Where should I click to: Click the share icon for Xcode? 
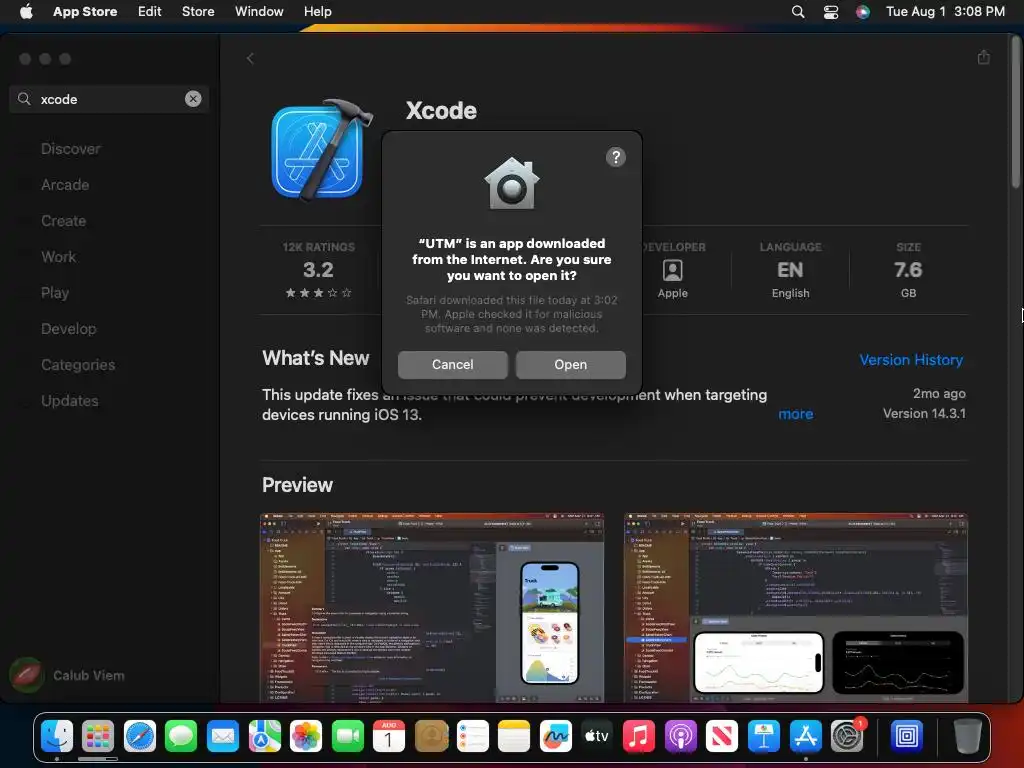(x=984, y=57)
